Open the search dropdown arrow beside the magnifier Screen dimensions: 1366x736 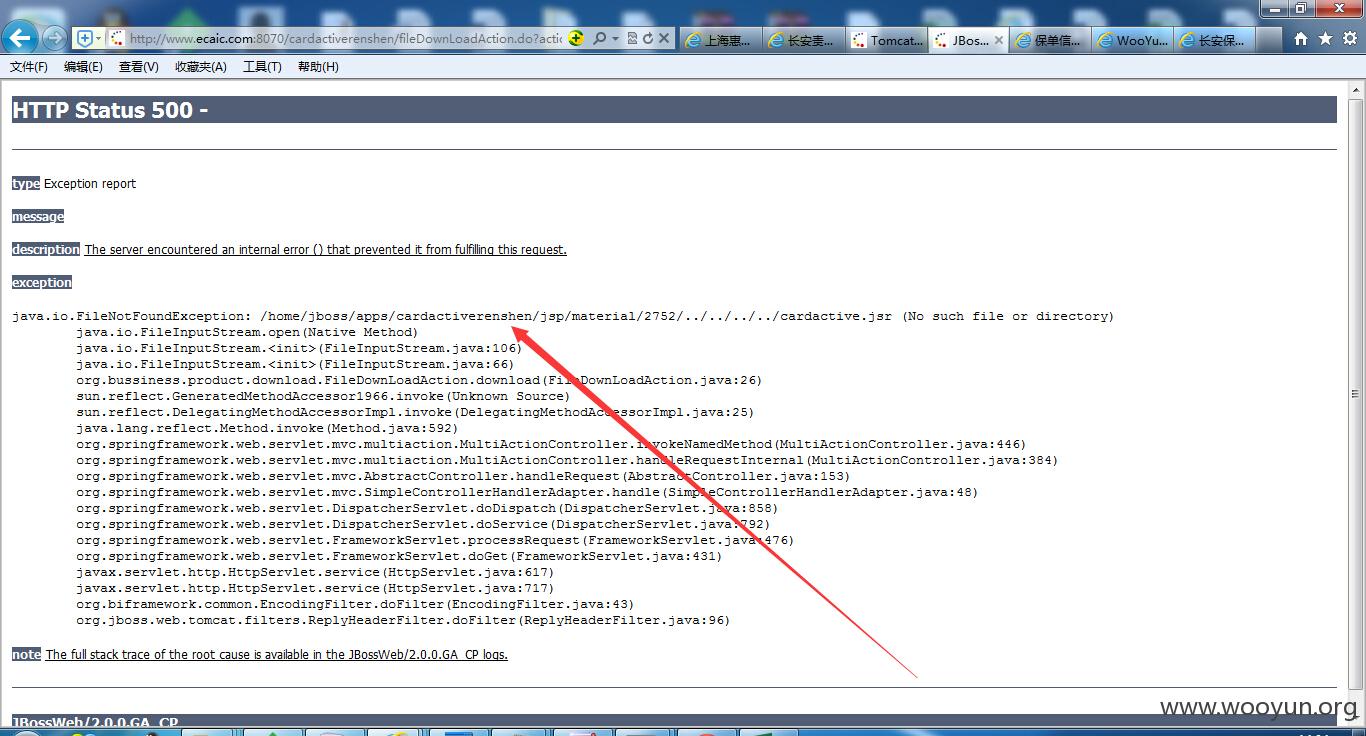615,38
